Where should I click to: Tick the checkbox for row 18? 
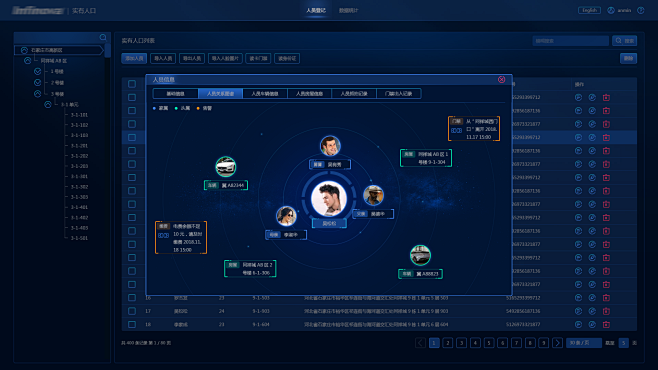[x=132, y=325]
